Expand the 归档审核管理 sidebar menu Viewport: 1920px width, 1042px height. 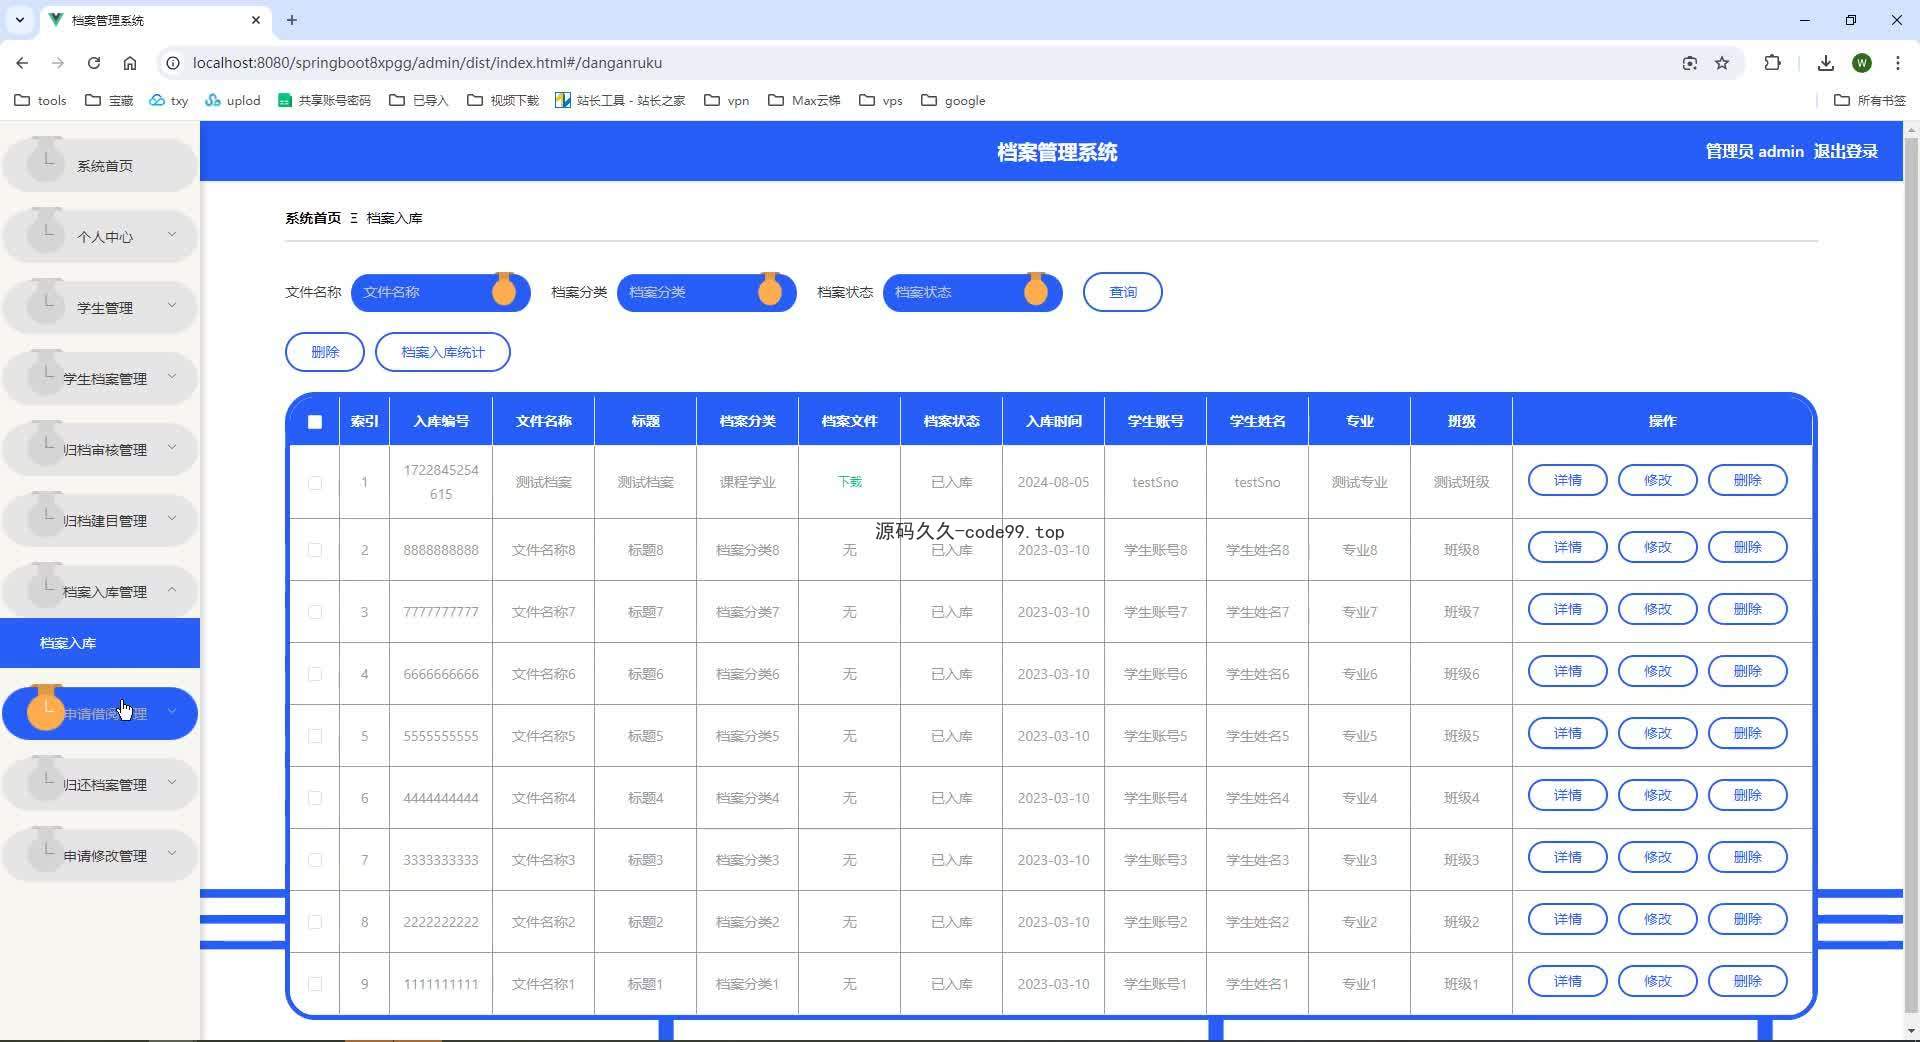click(x=100, y=449)
